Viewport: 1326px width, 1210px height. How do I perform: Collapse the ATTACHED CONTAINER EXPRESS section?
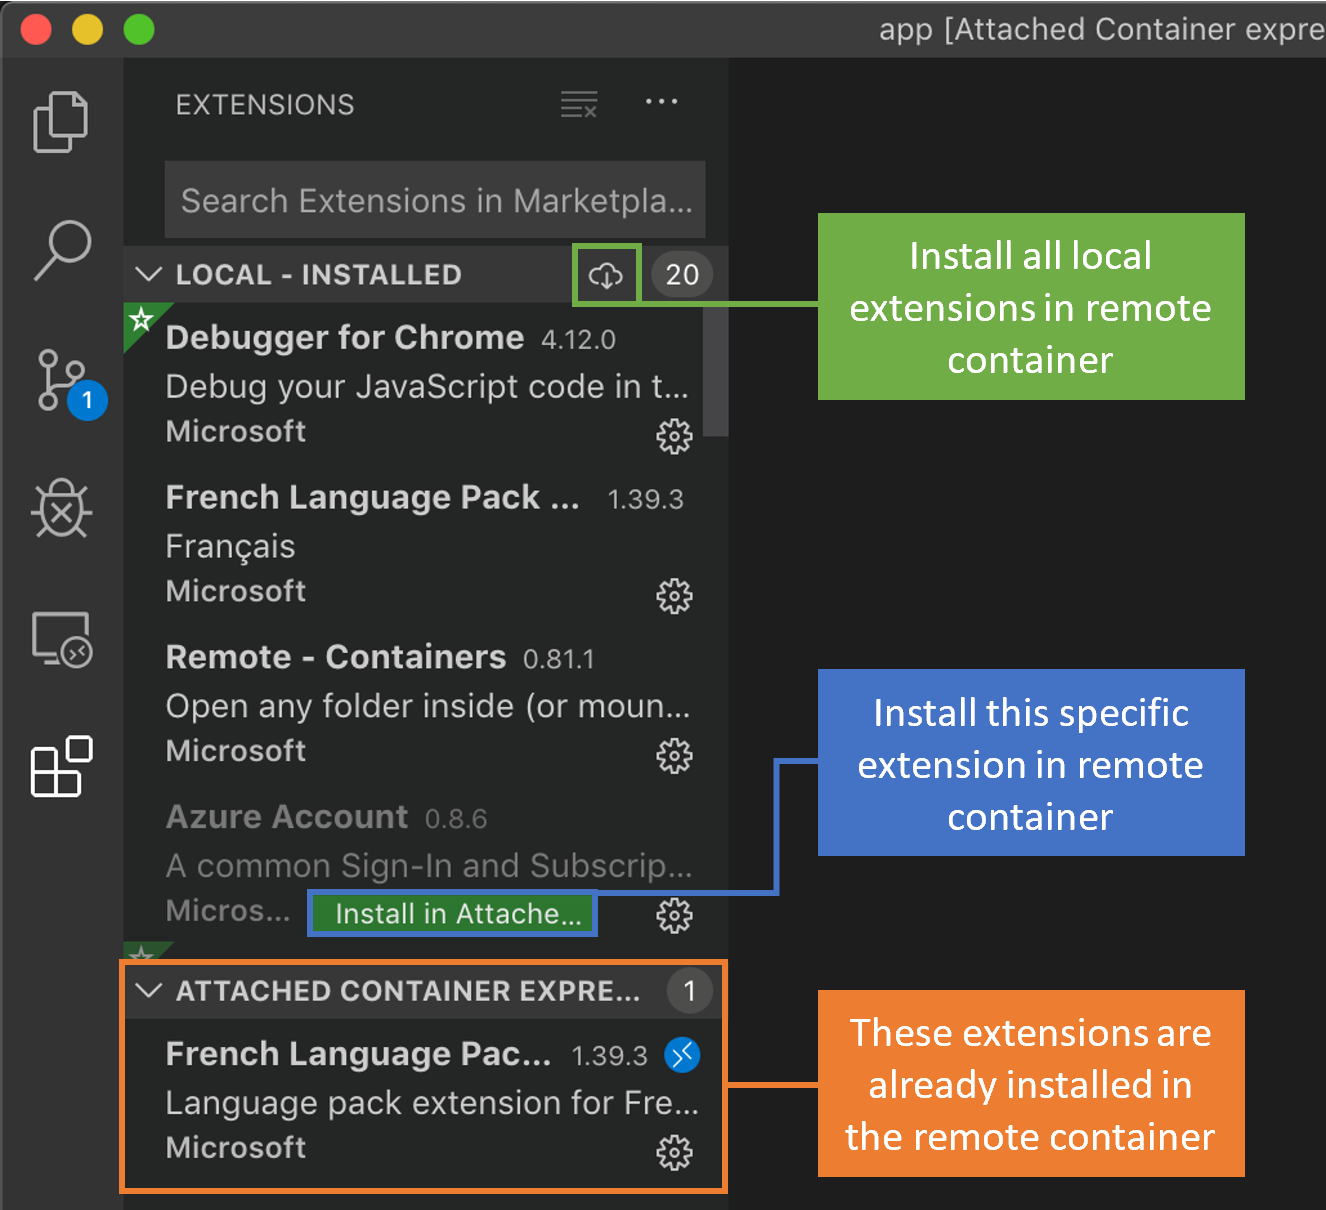click(x=147, y=990)
